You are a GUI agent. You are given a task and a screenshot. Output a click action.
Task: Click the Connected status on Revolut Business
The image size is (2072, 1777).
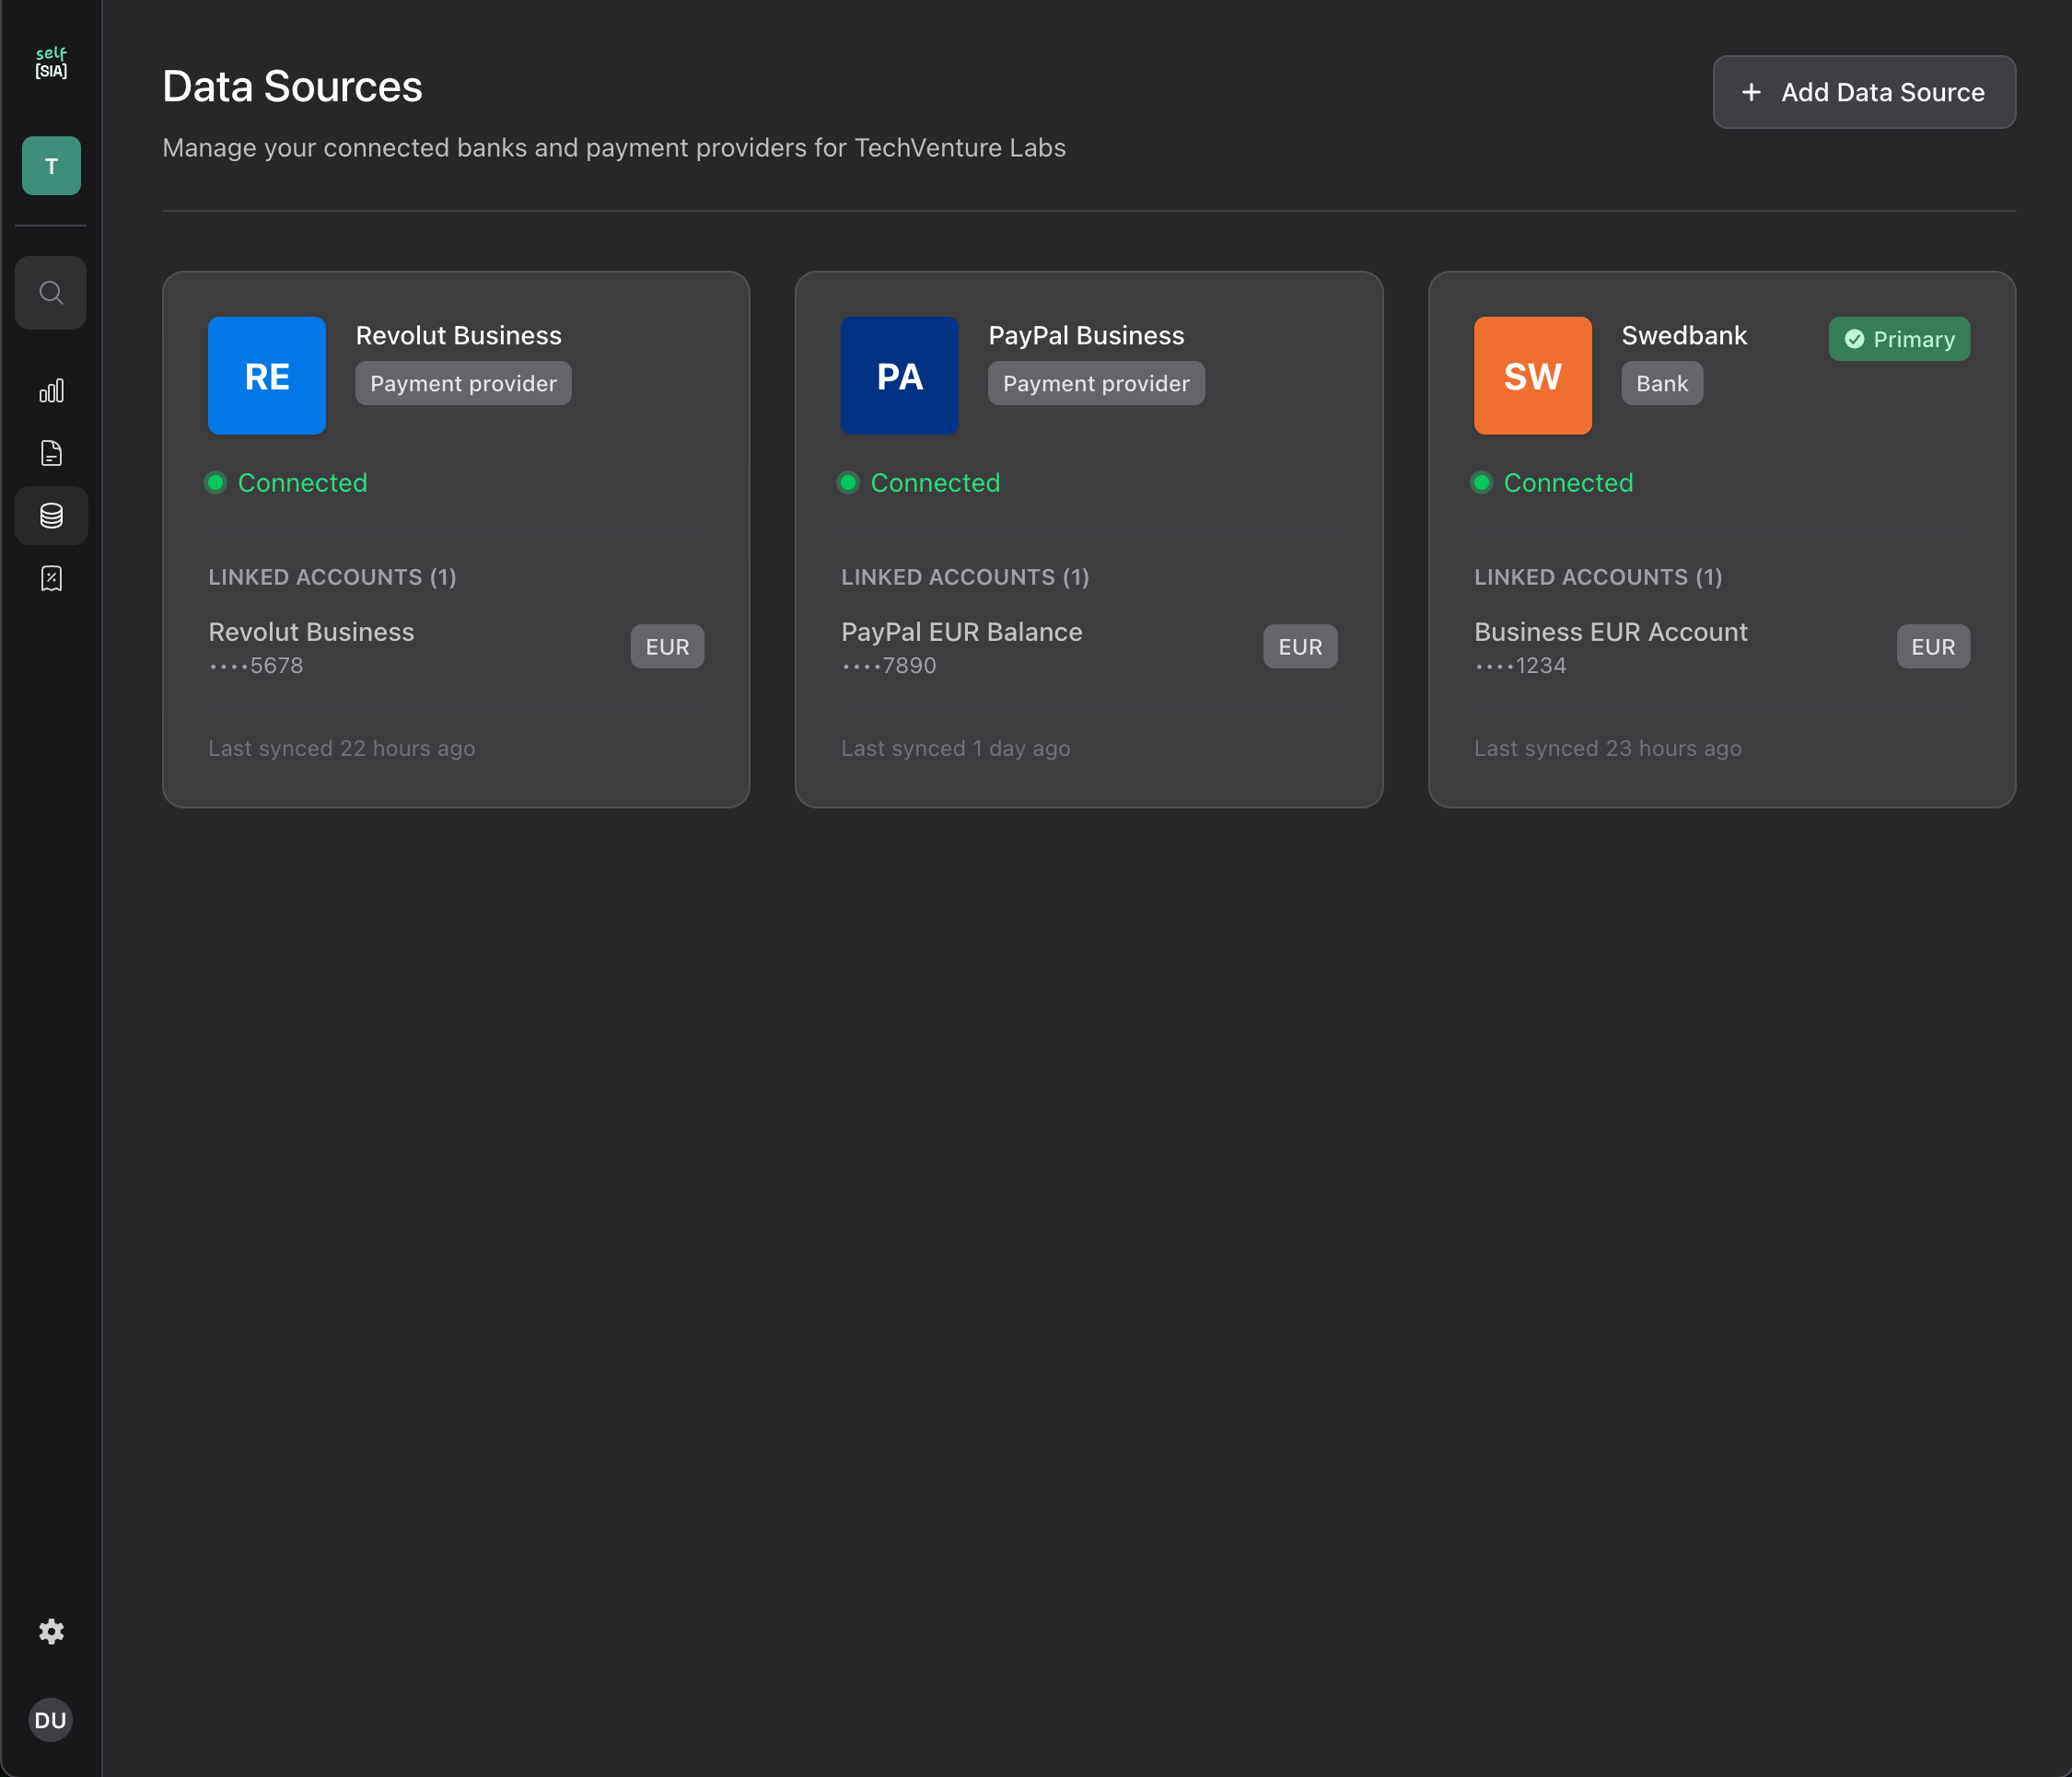[286, 482]
